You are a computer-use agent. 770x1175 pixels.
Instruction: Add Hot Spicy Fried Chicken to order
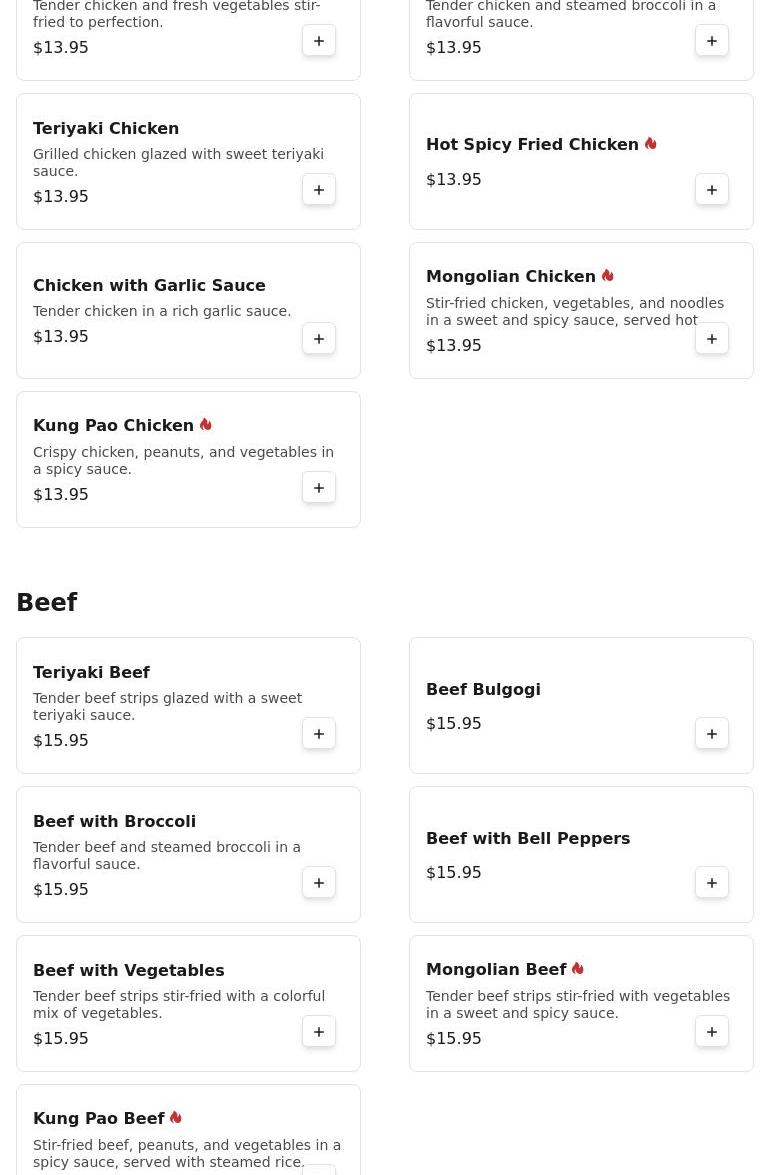tap(712, 190)
